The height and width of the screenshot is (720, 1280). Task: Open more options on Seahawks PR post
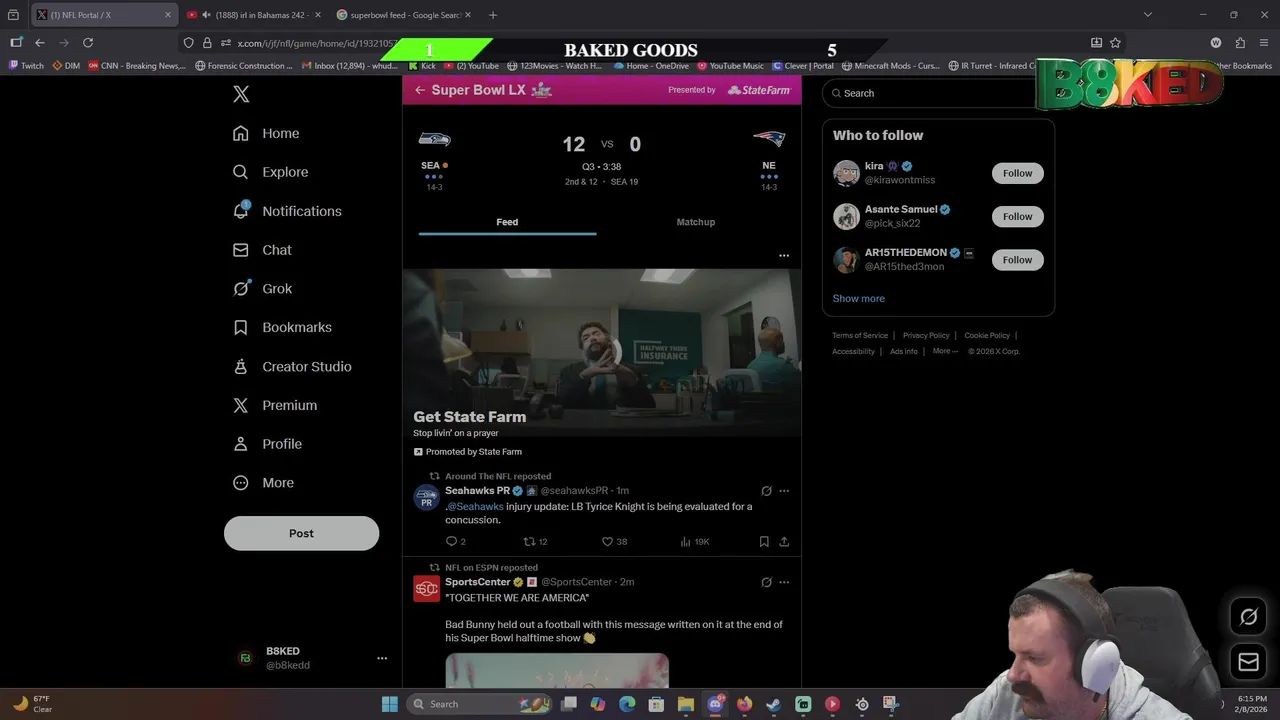pos(784,491)
